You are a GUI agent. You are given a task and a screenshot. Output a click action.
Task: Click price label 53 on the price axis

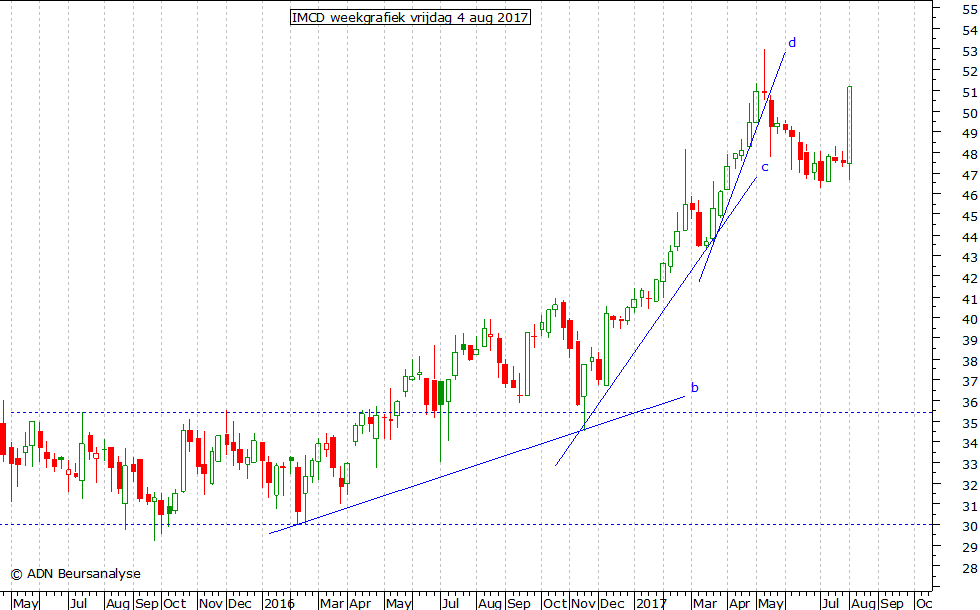tap(970, 51)
